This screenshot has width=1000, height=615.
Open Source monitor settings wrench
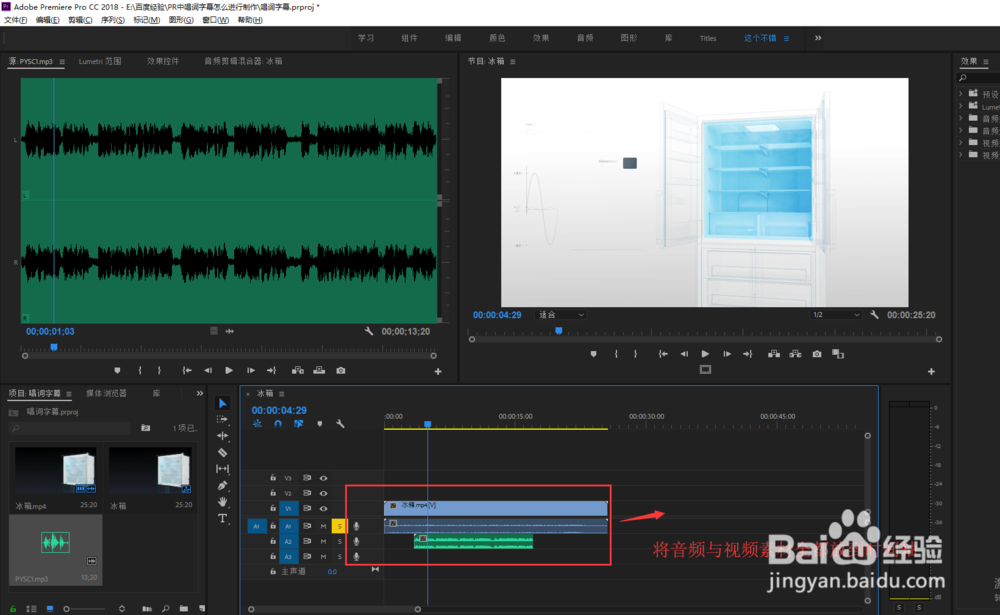click(369, 331)
